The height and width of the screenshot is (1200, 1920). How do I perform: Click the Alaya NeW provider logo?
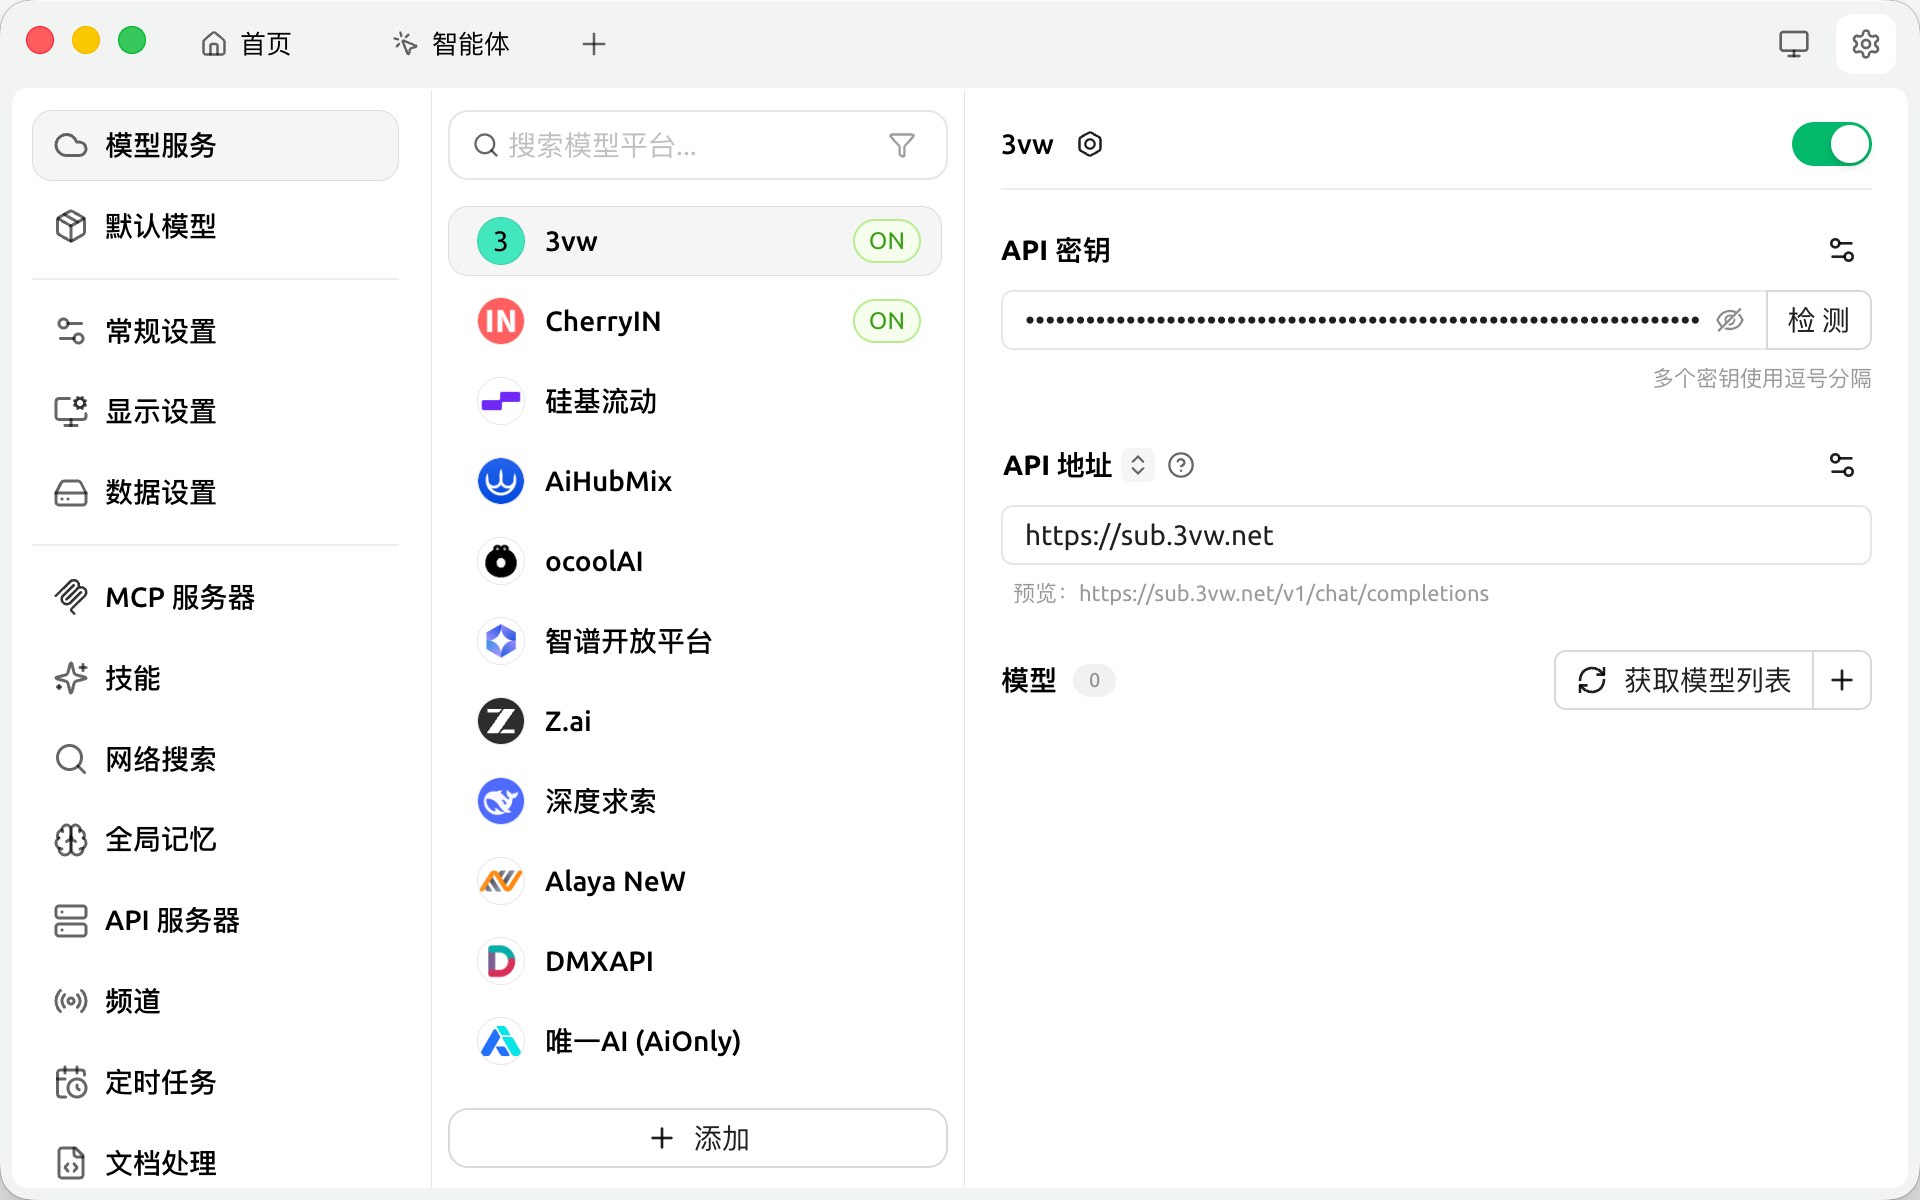click(501, 881)
